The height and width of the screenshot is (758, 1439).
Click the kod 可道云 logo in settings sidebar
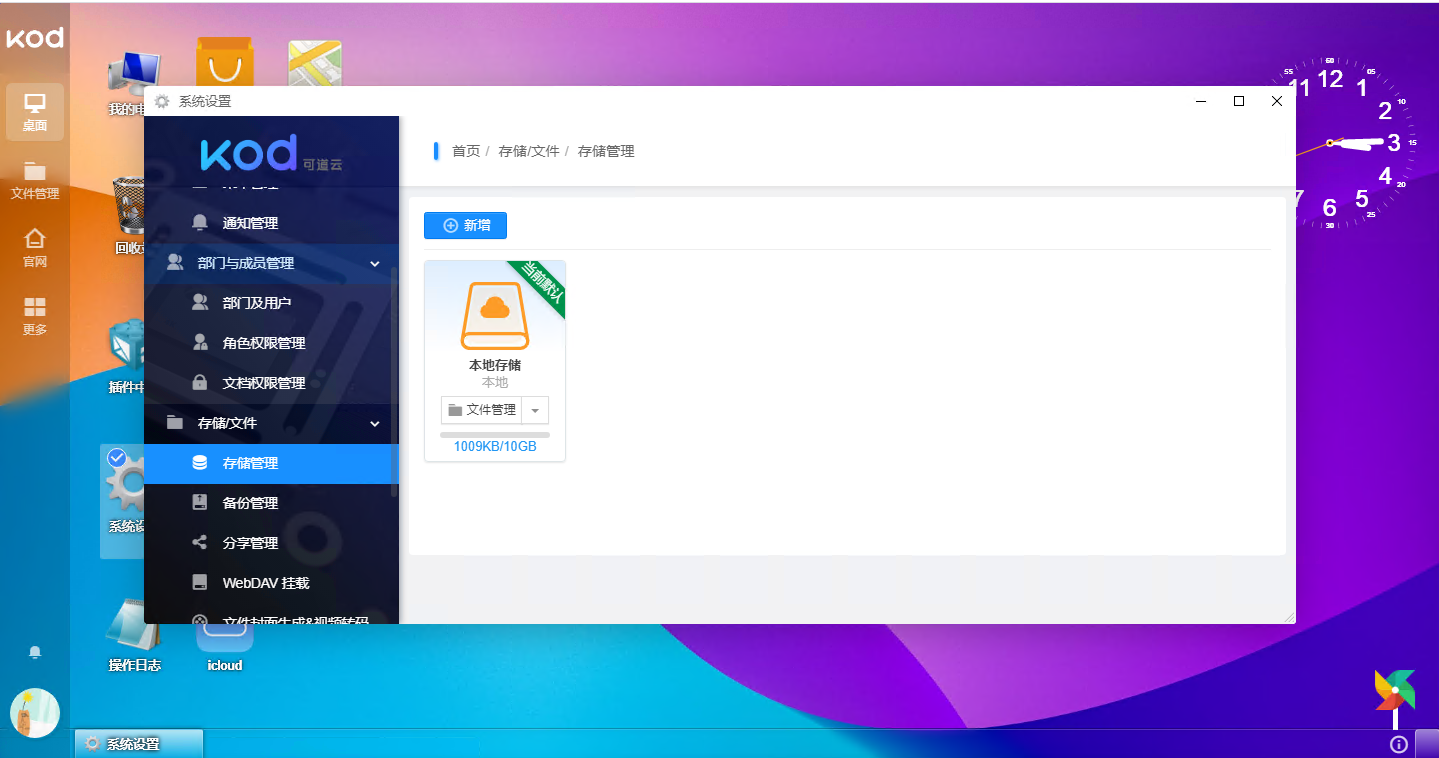pyautogui.click(x=271, y=152)
